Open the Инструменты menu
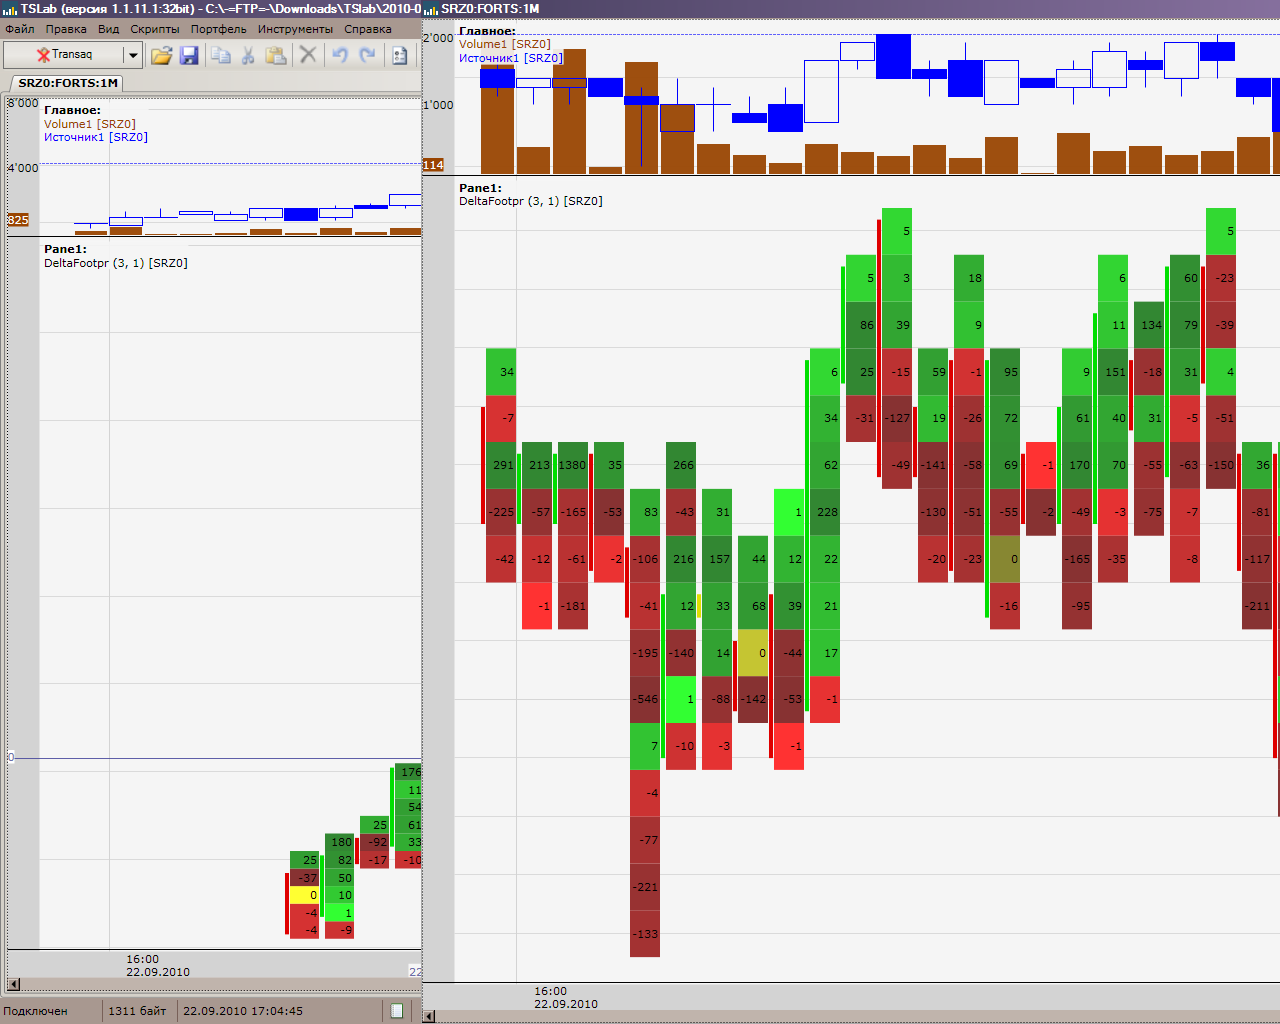Viewport: 1280px width, 1024px height. [x=295, y=29]
